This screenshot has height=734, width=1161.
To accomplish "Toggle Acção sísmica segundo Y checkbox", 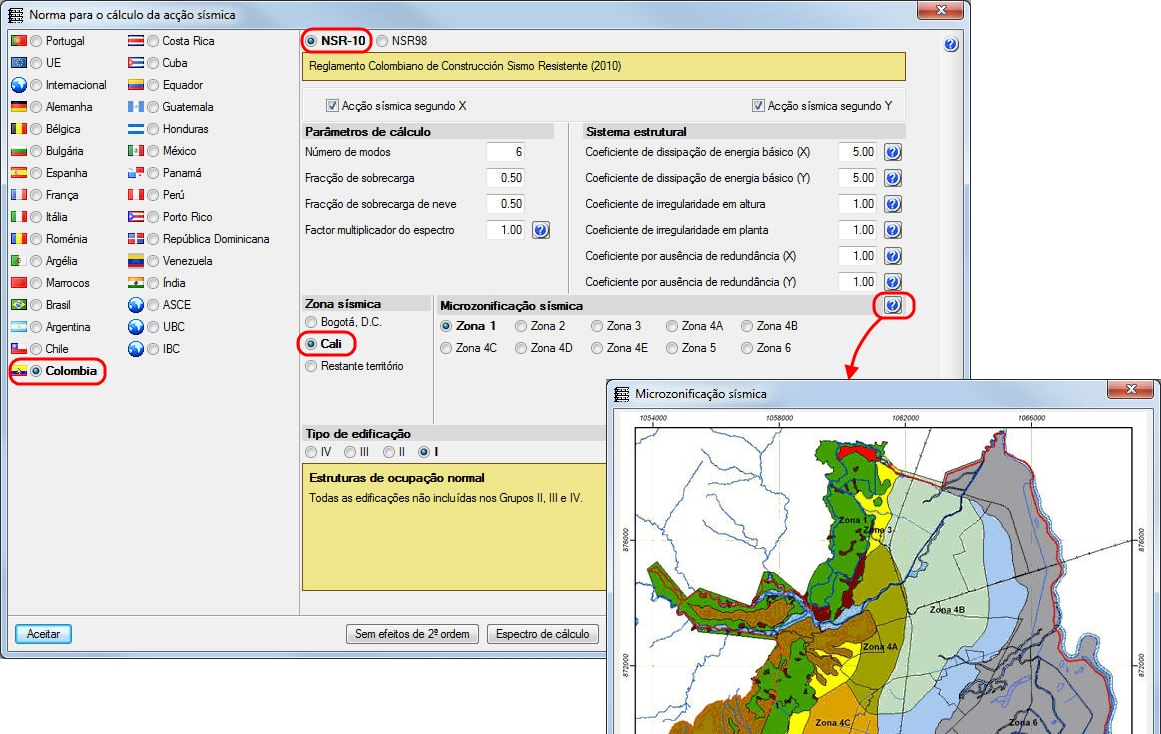I will coord(758,106).
